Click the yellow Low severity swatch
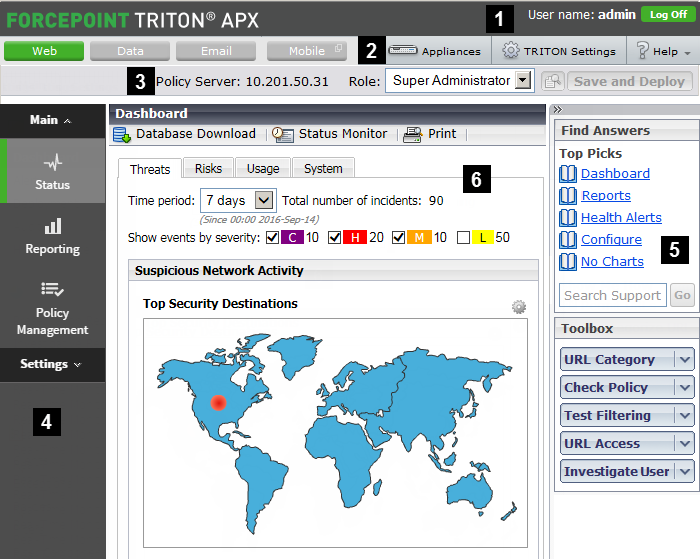The height and width of the screenshot is (559, 700). pyautogui.click(x=483, y=238)
